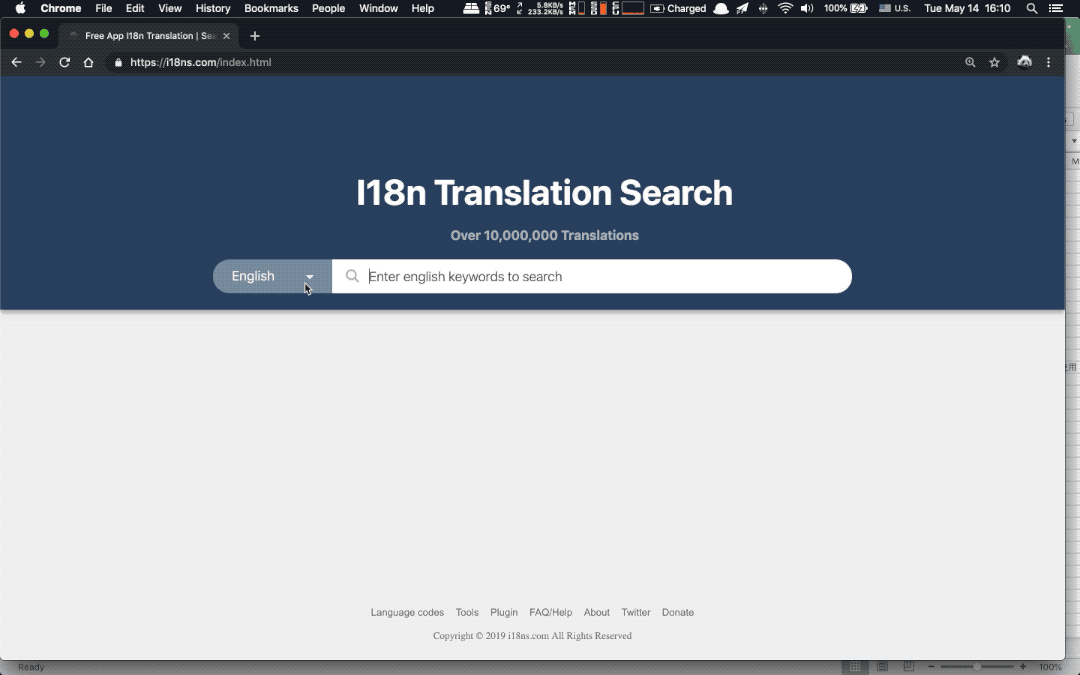
Task: Open the Twitter footer link
Action: pyautogui.click(x=636, y=612)
